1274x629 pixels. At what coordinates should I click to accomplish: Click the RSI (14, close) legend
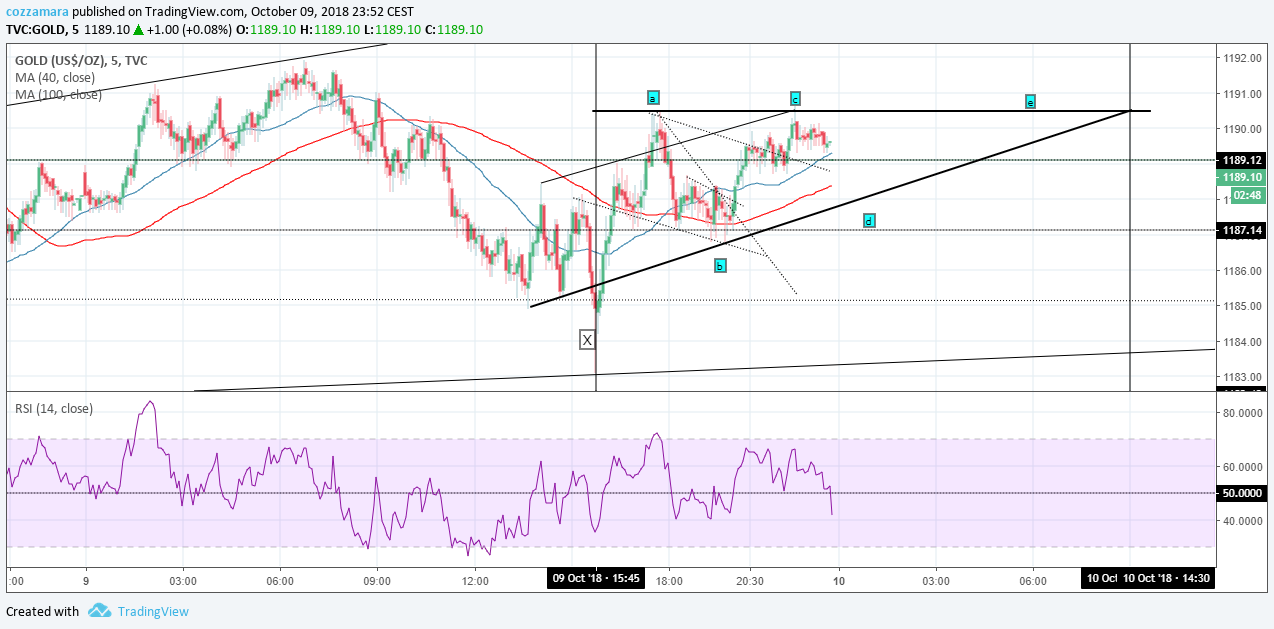[54, 408]
